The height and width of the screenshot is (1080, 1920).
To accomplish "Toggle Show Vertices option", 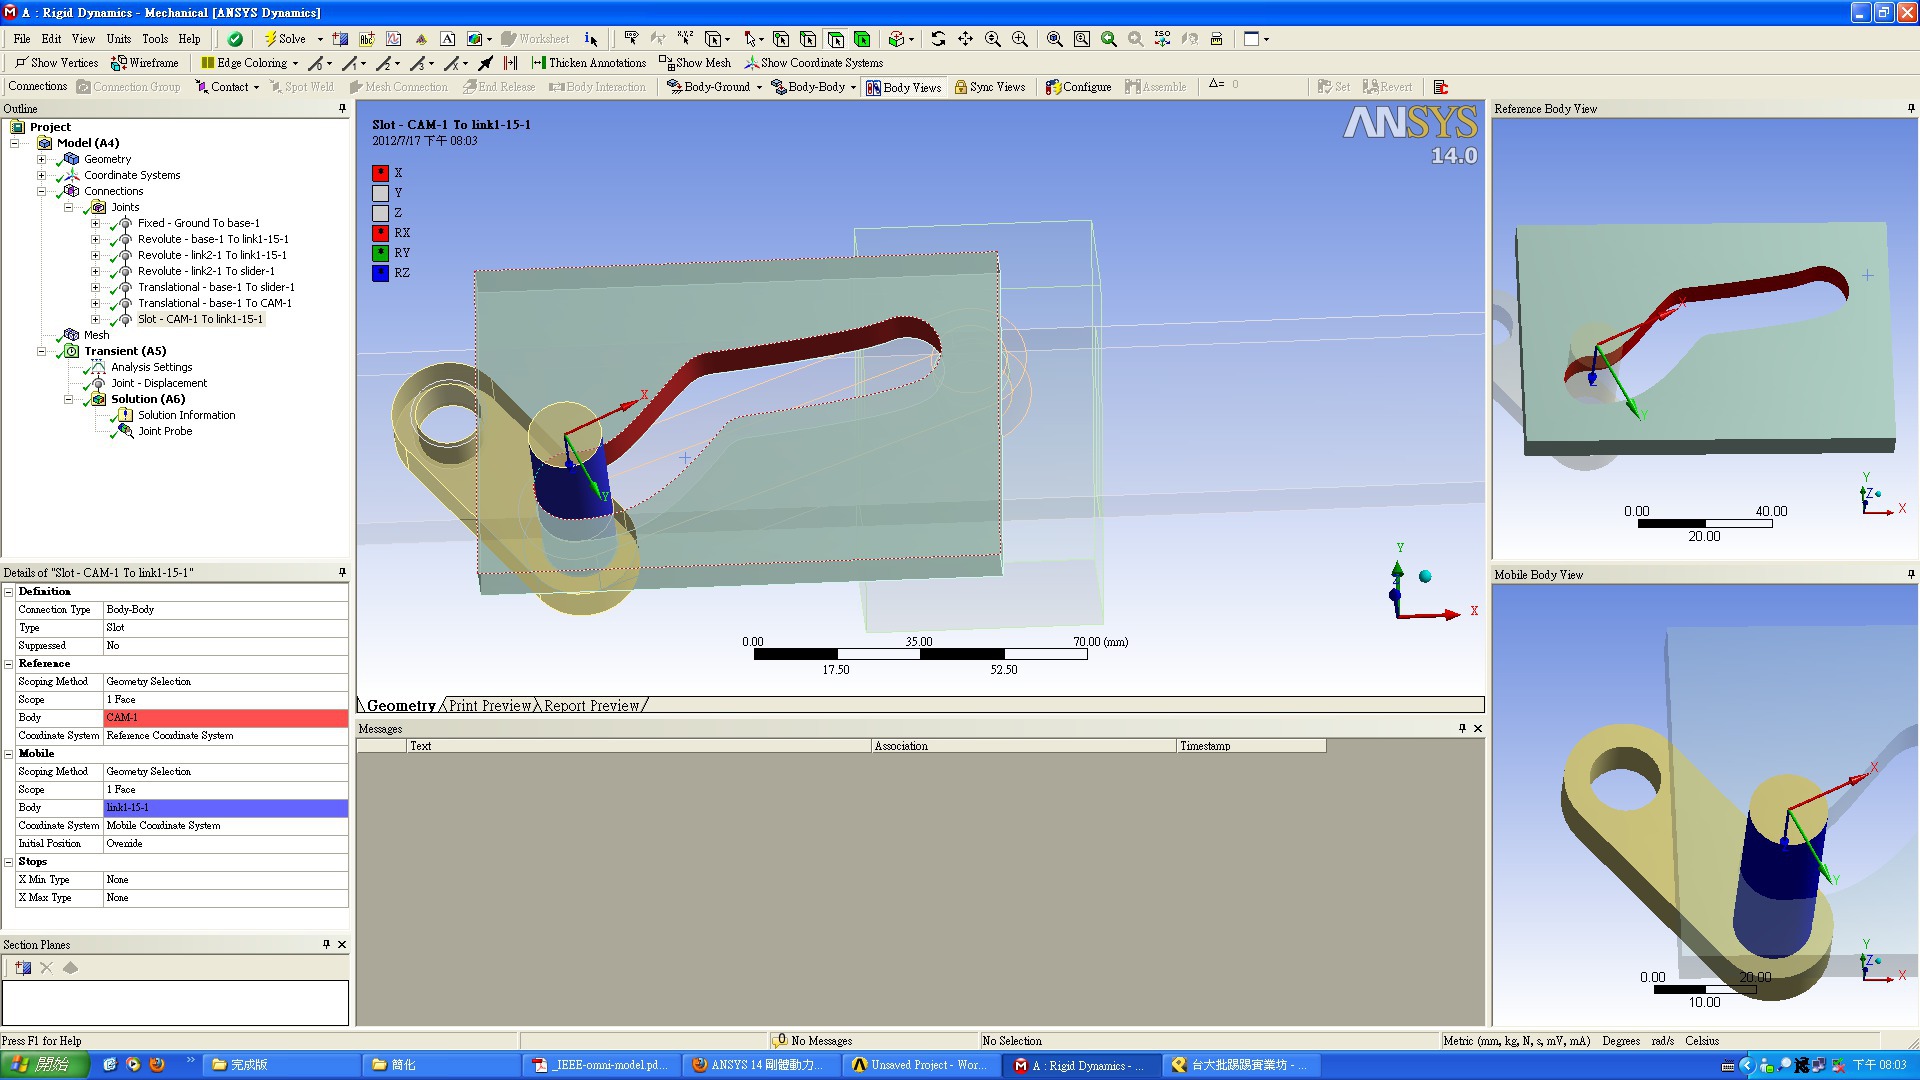I will click(x=56, y=63).
